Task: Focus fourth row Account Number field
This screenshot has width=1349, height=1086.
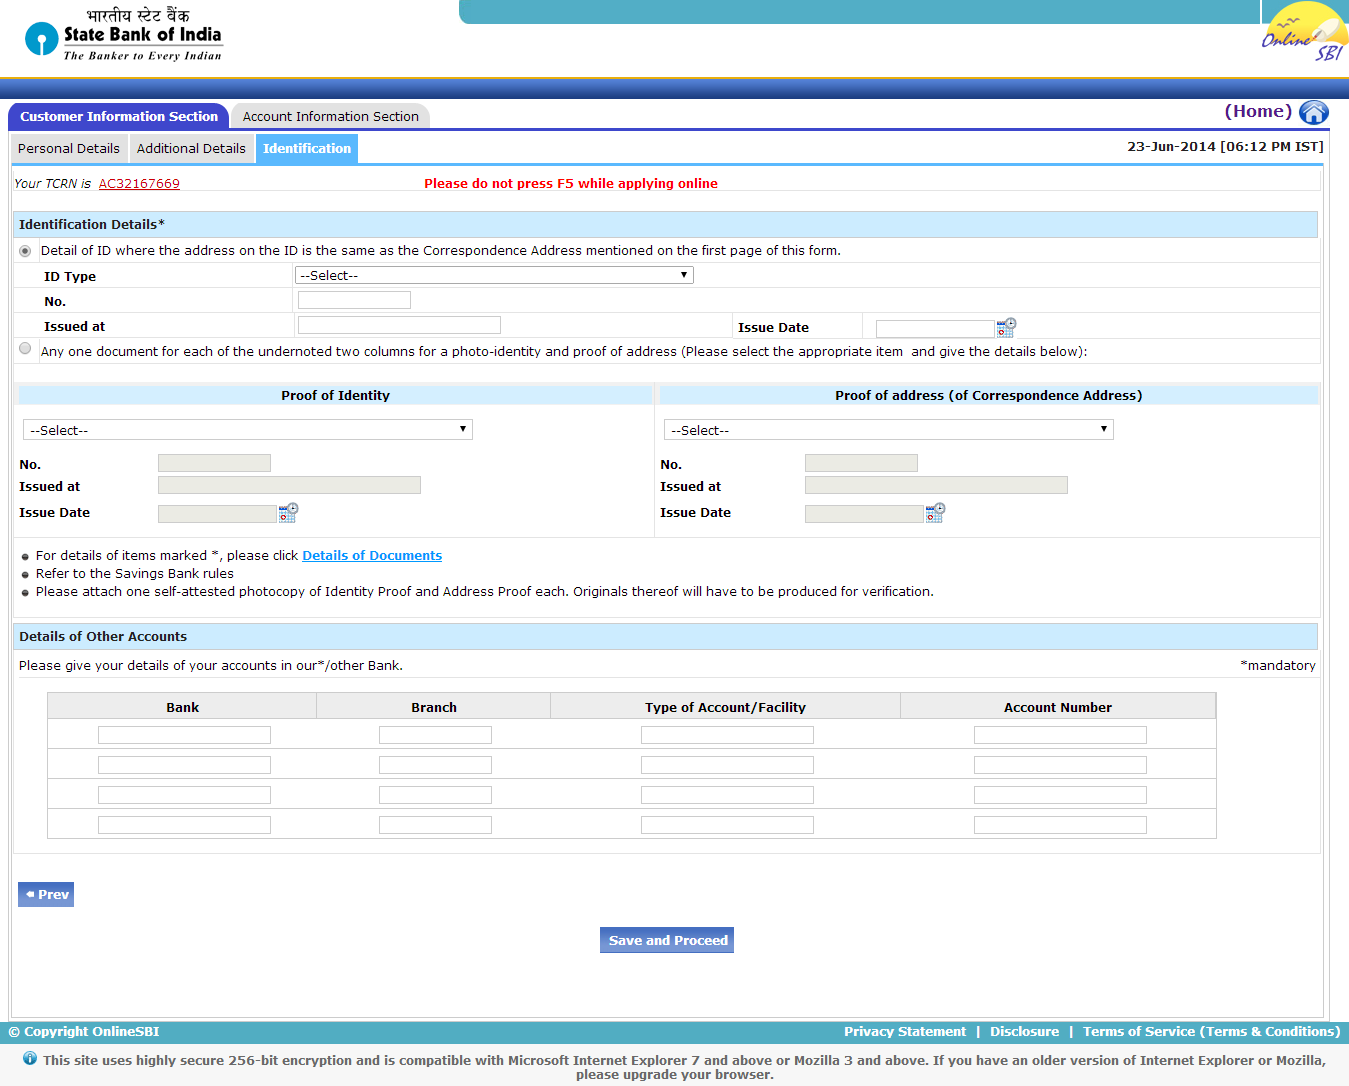Action: point(1060,825)
